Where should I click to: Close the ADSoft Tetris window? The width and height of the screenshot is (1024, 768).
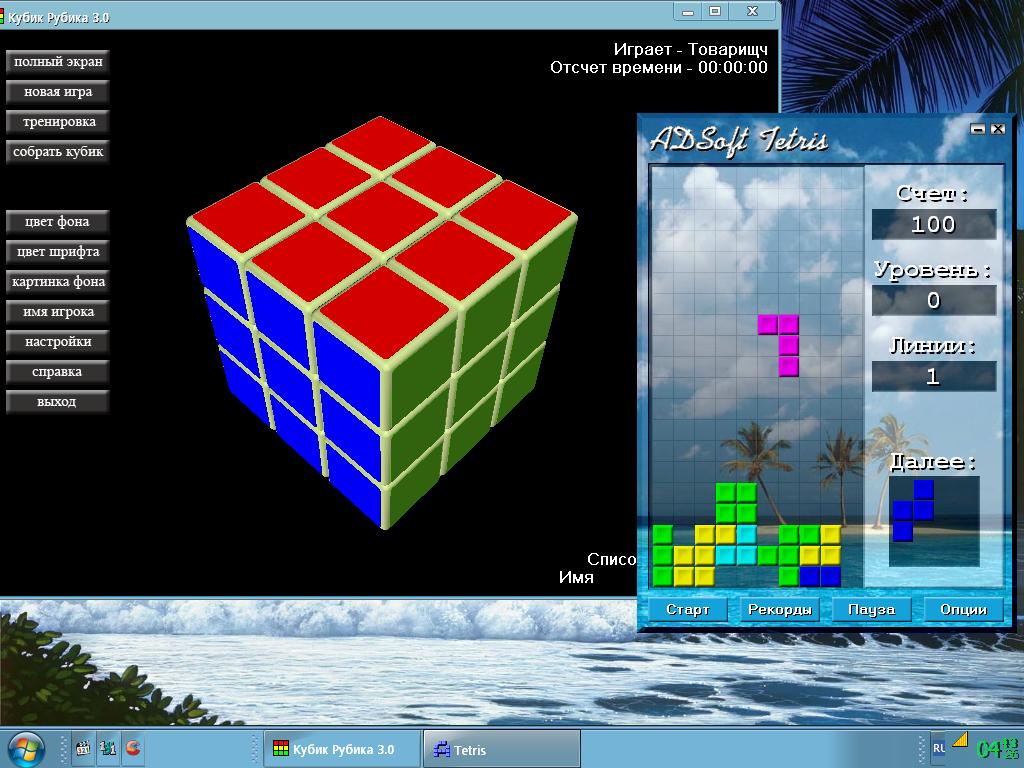tap(998, 129)
